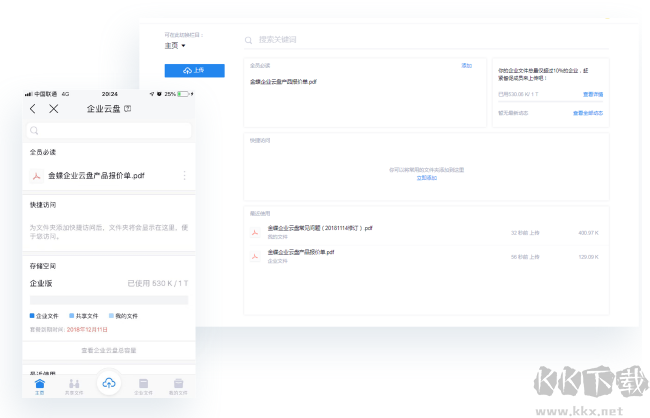Screen dimensions: 650x418
Task: Tap 查看企业云盘总容量 link on mobile
Action: click(109, 351)
